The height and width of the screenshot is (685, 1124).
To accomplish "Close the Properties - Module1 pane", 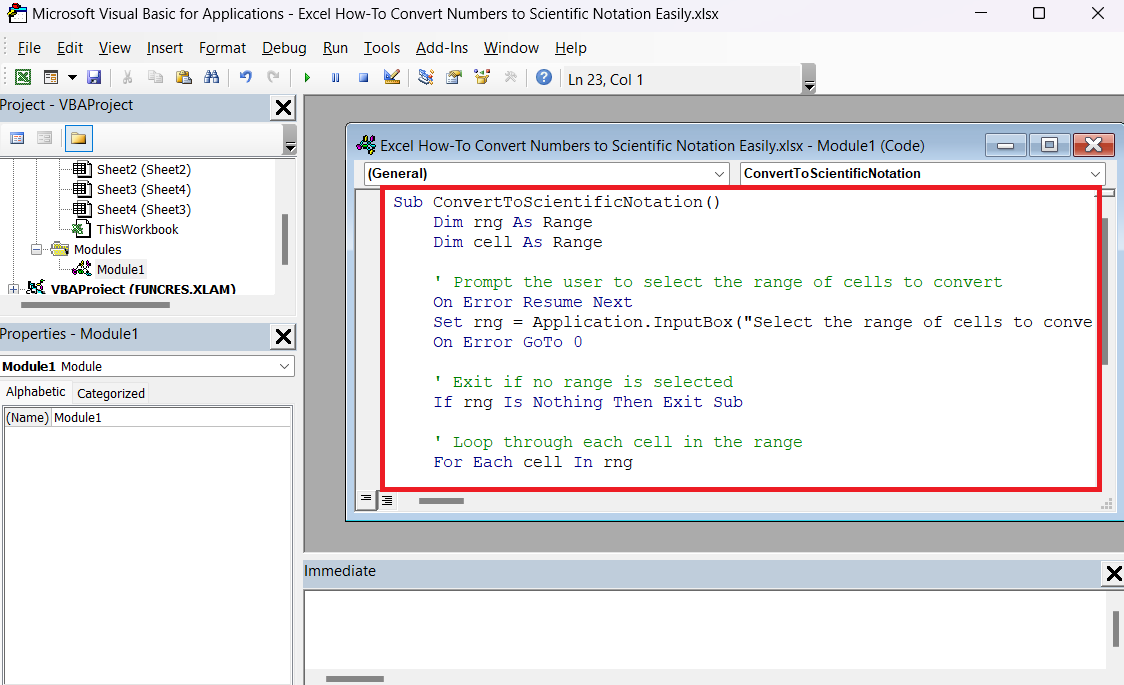I will pos(283,336).
